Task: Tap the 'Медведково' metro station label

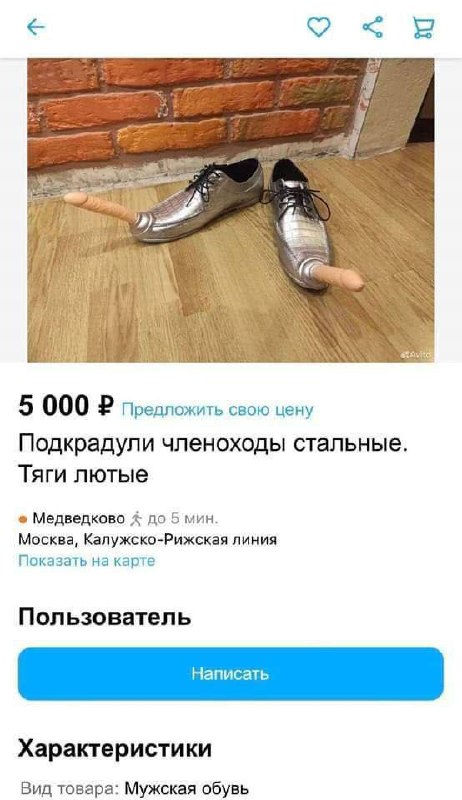Action: point(79,518)
